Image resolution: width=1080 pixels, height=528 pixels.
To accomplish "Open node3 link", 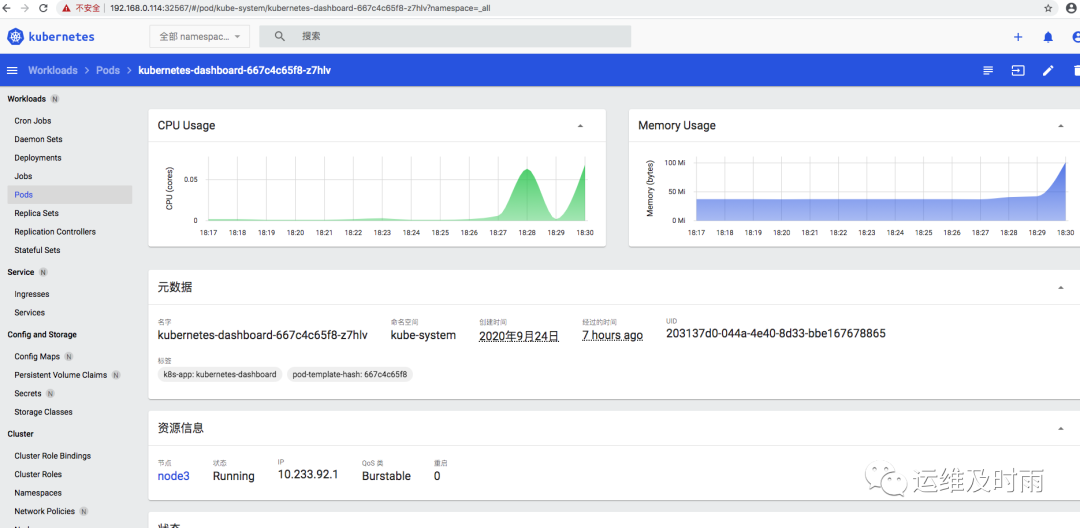I will pyautogui.click(x=174, y=476).
